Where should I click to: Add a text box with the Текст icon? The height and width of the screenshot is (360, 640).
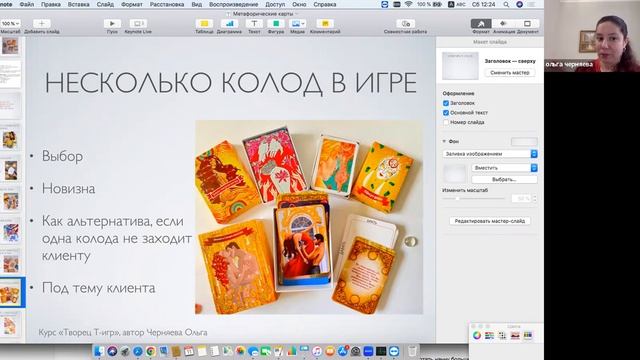pyautogui.click(x=254, y=24)
